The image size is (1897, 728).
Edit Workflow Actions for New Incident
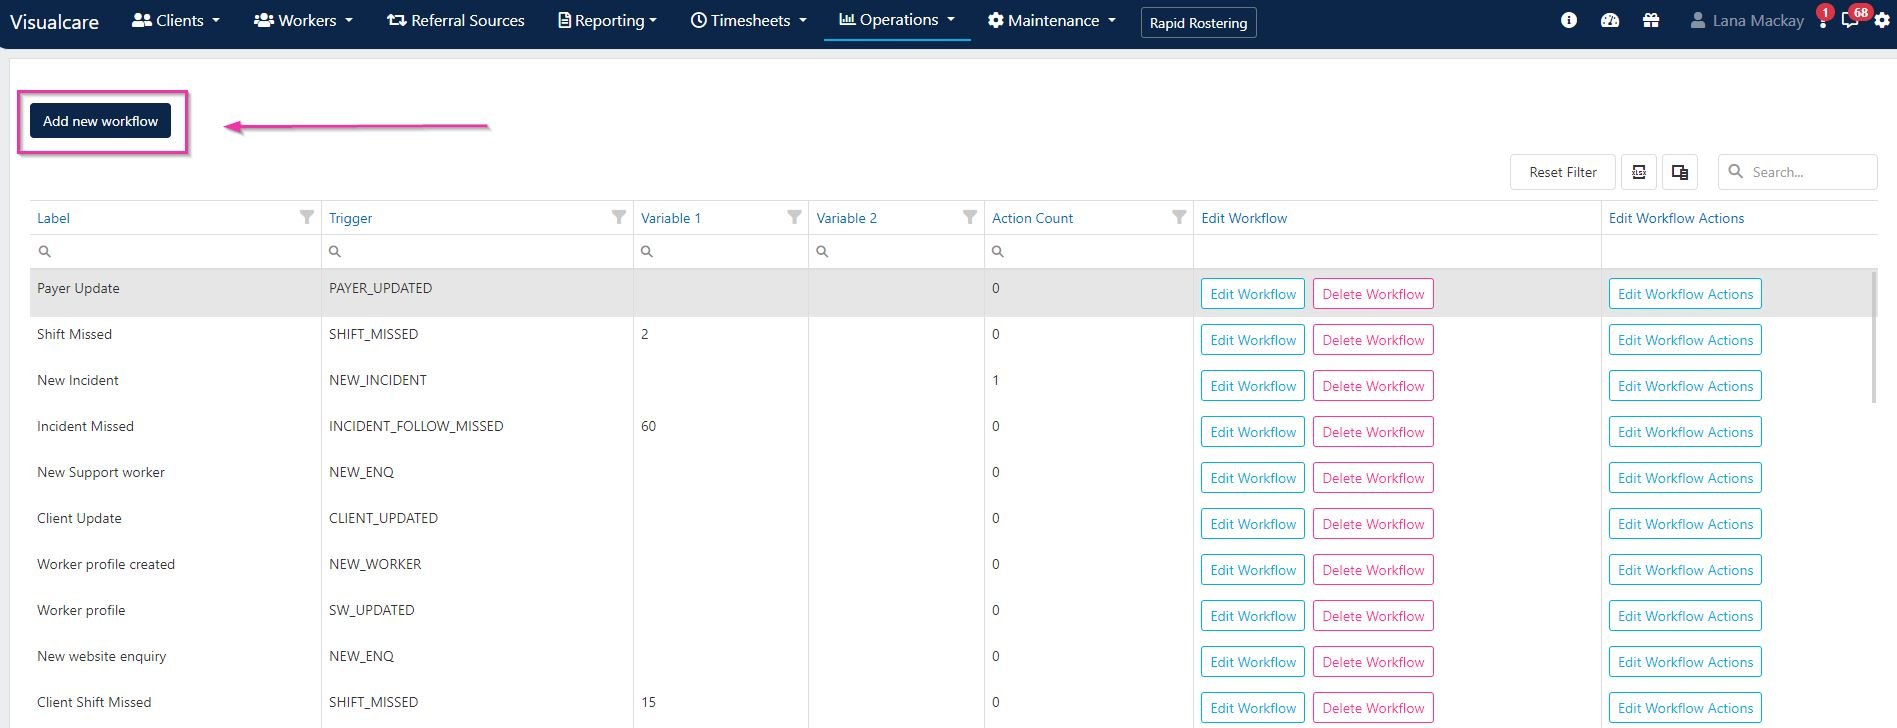pyautogui.click(x=1685, y=386)
